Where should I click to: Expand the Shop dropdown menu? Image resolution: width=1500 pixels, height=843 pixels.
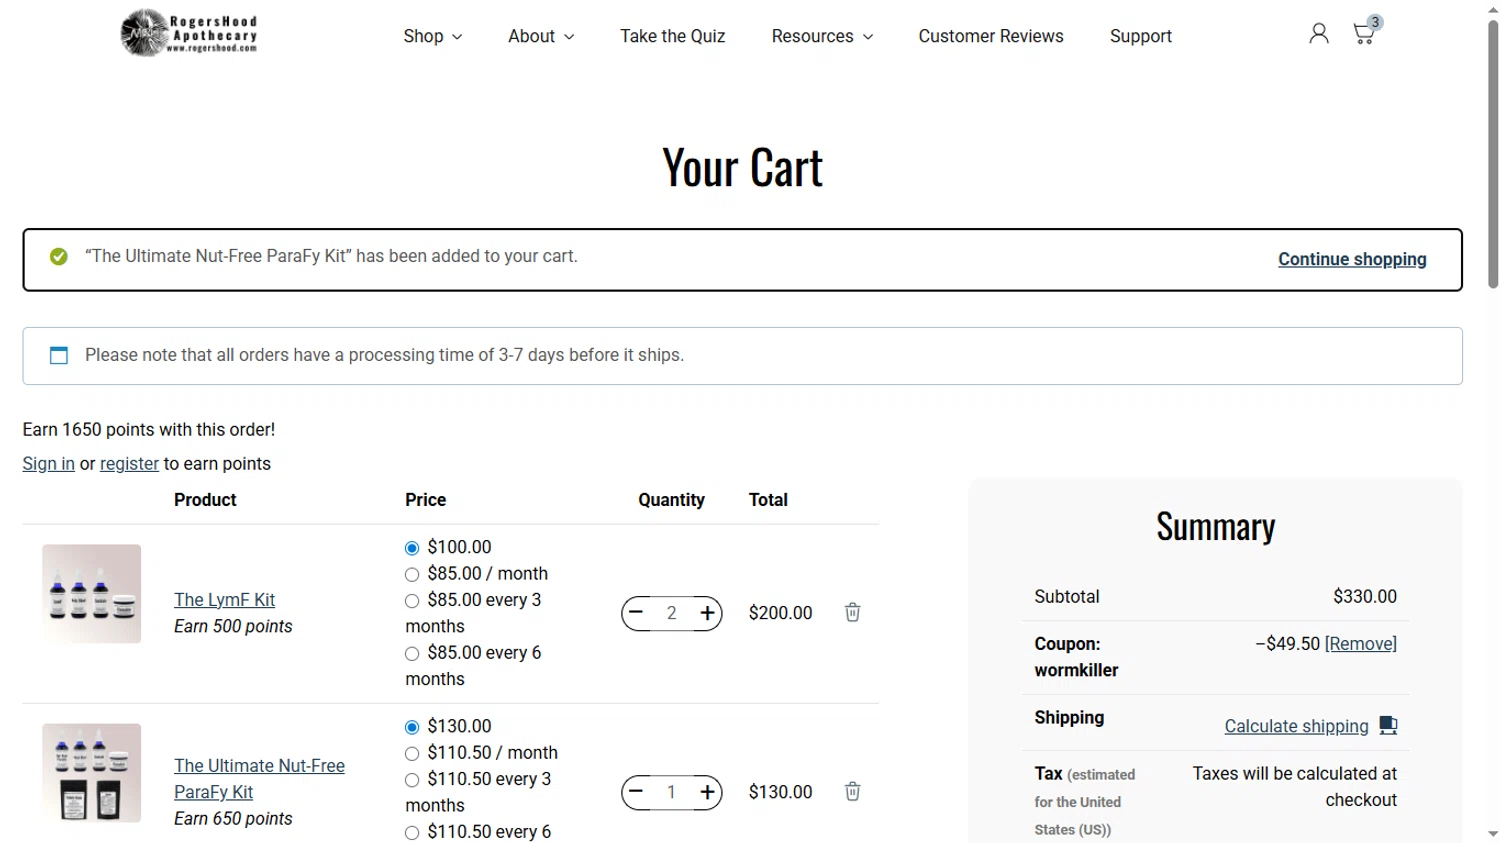click(x=432, y=36)
